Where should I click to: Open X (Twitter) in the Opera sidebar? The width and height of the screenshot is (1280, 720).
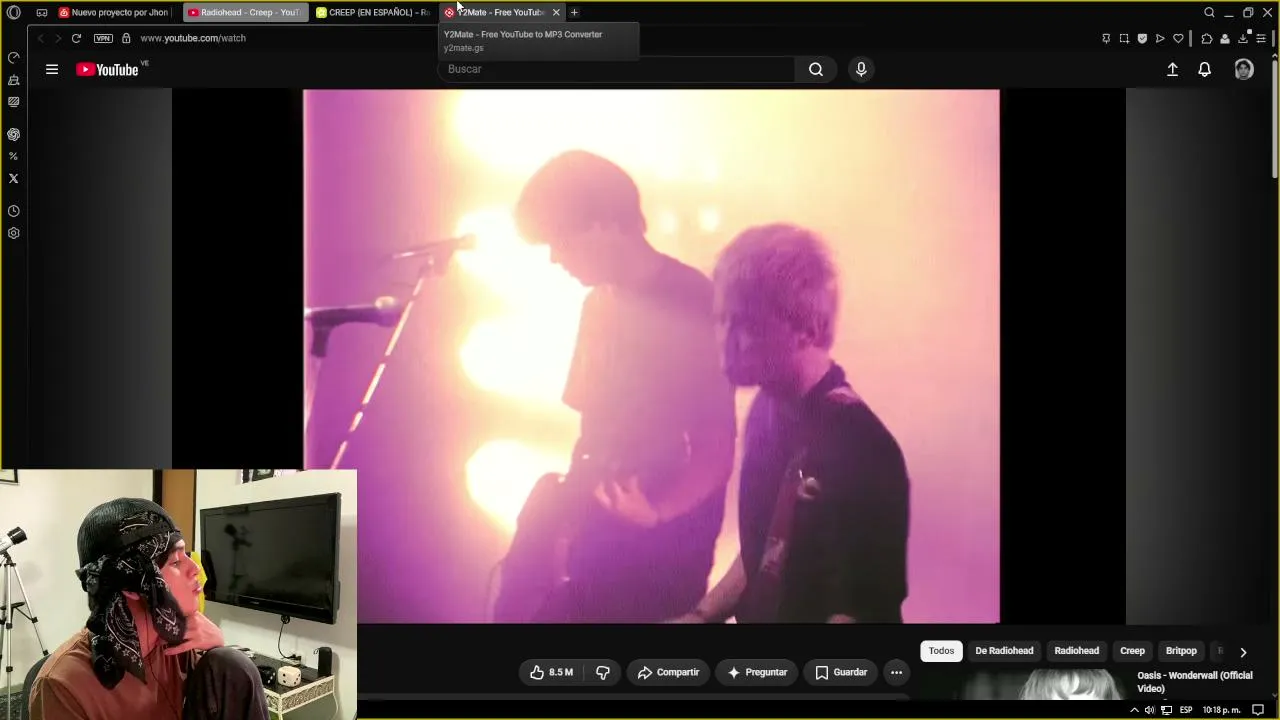click(14, 178)
